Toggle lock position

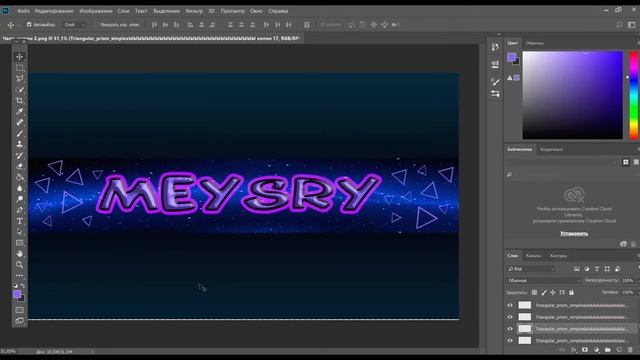[x=553, y=293]
